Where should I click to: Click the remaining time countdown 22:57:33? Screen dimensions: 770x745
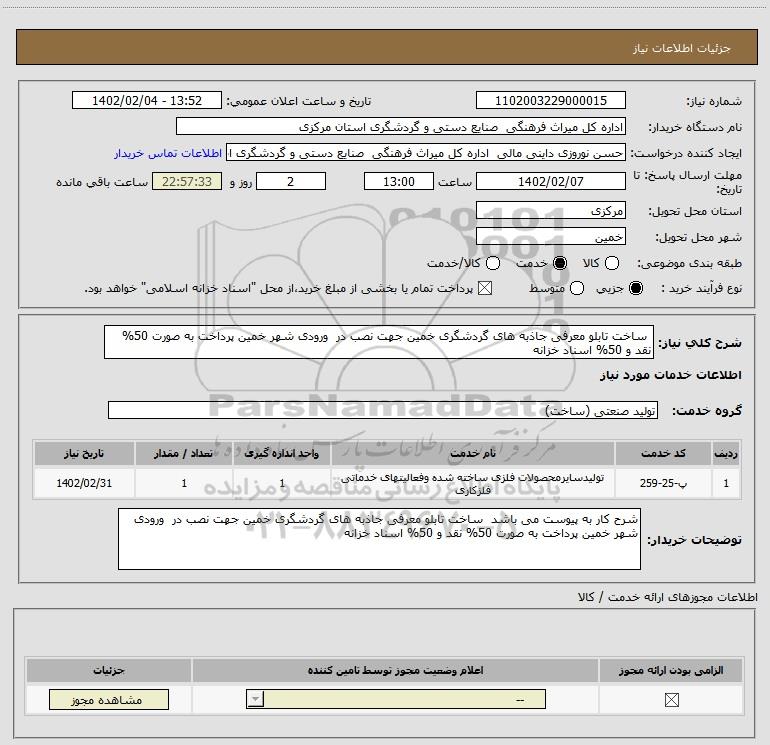click(187, 181)
